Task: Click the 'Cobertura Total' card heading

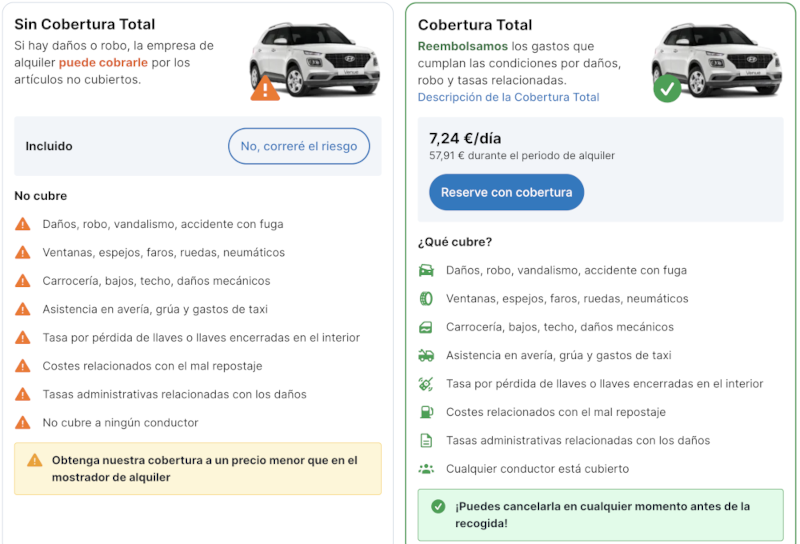Action: (475, 25)
